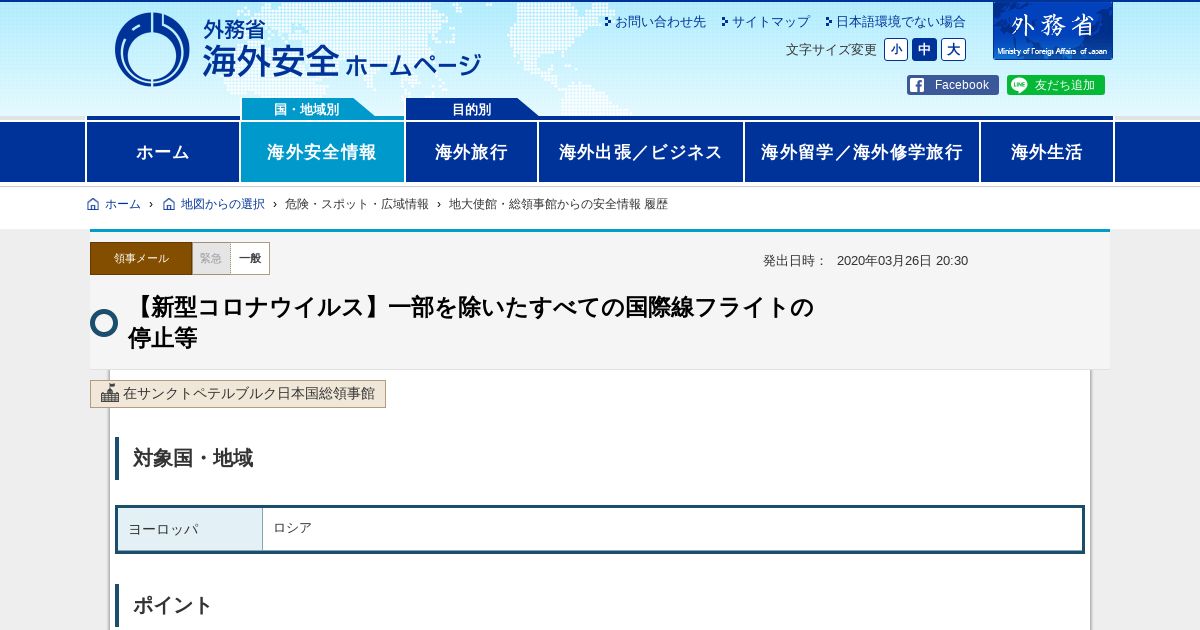Click 海外安全ホームページ site title
The width and height of the screenshot is (1200, 630).
tap(342, 62)
